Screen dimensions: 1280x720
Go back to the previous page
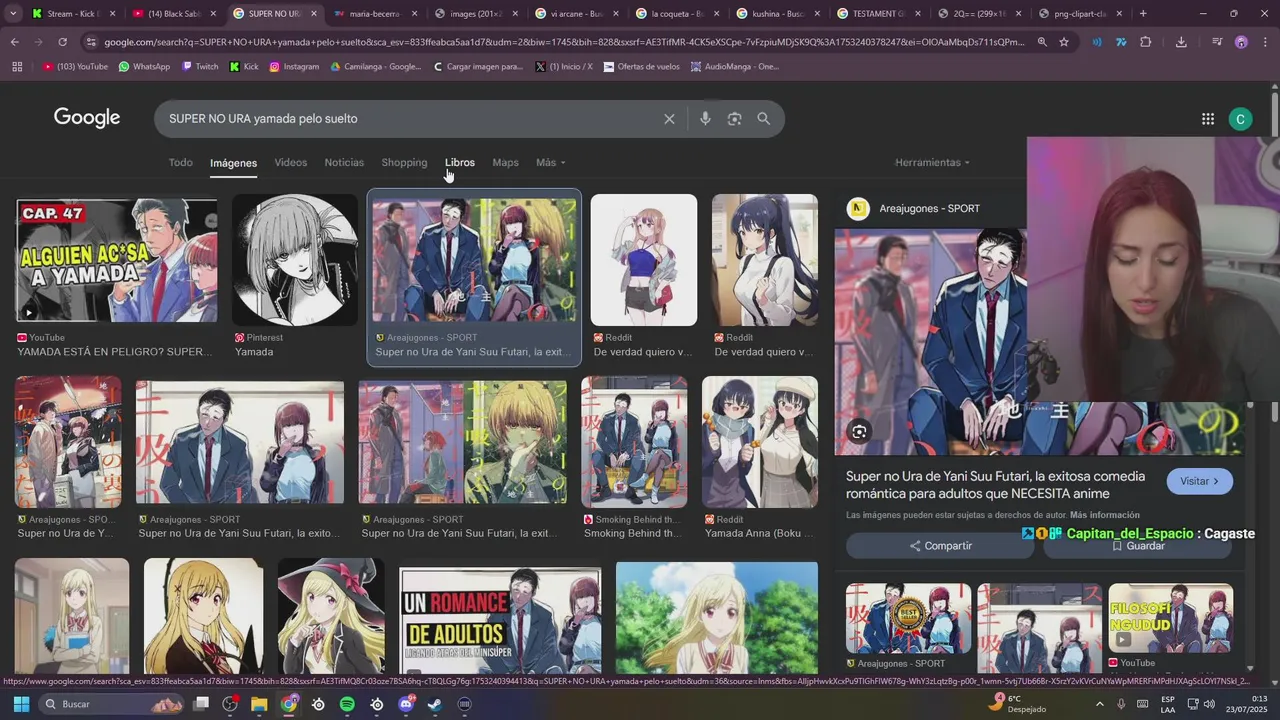[x=14, y=42]
